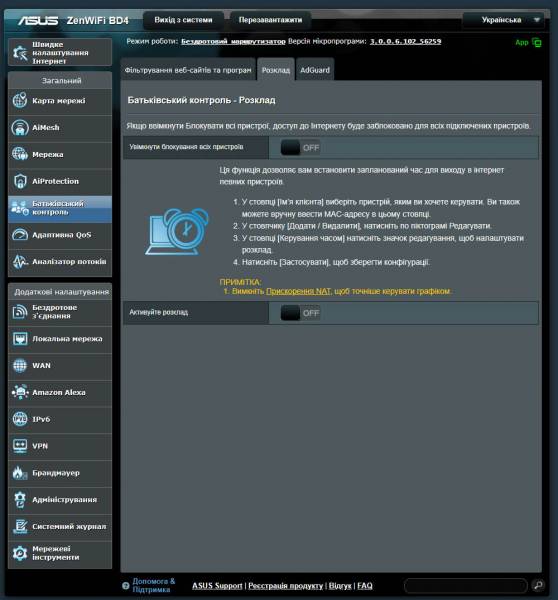Viewport: 558px width, 600px height.
Task: Open the ASUS Support link
Action: [x=217, y=585]
